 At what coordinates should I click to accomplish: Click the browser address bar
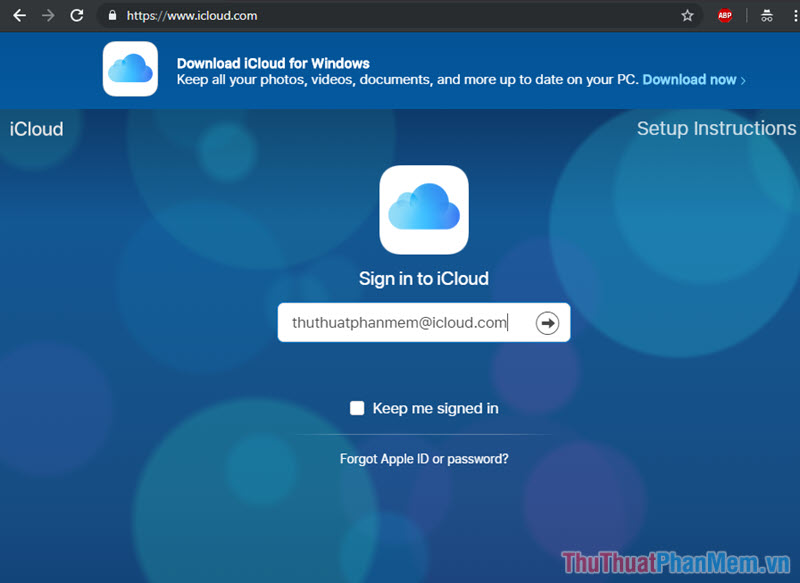click(300, 15)
